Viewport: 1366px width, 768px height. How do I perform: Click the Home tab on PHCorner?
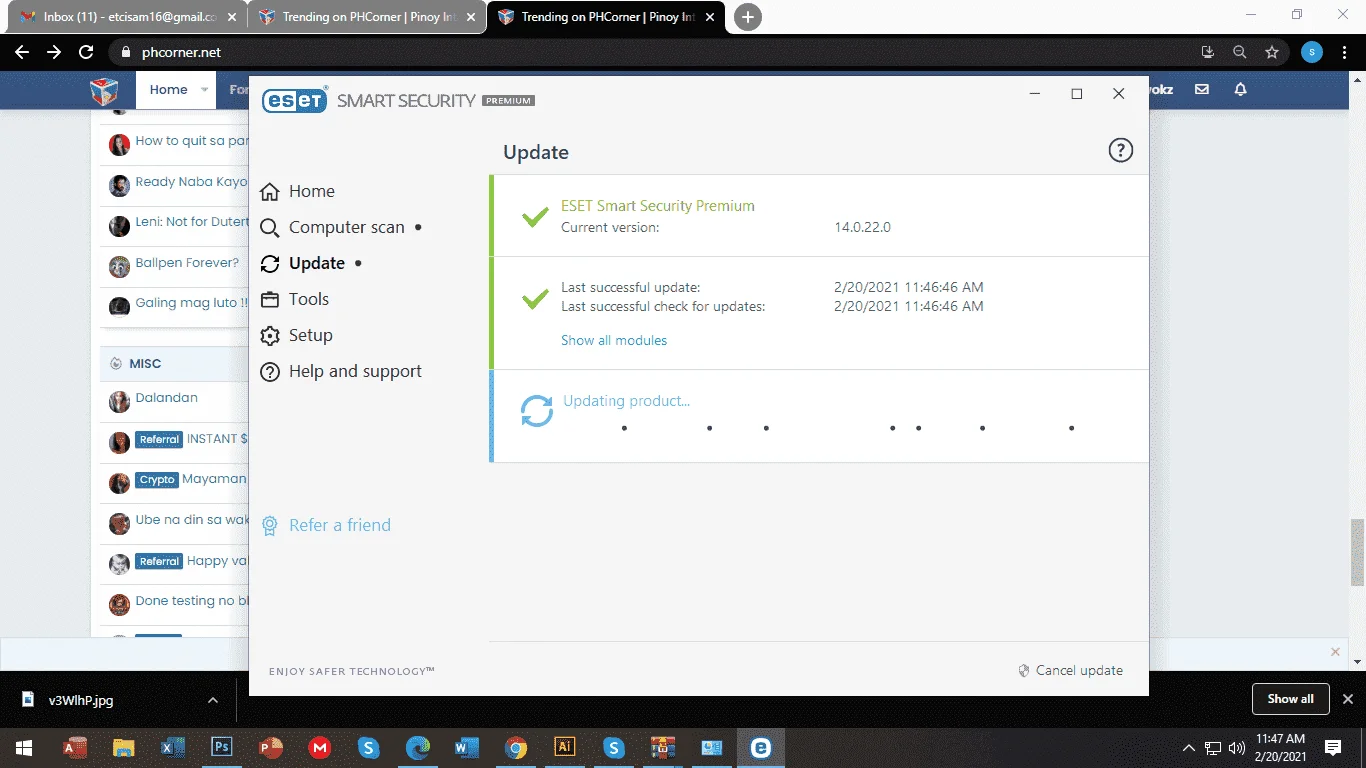[x=168, y=89]
